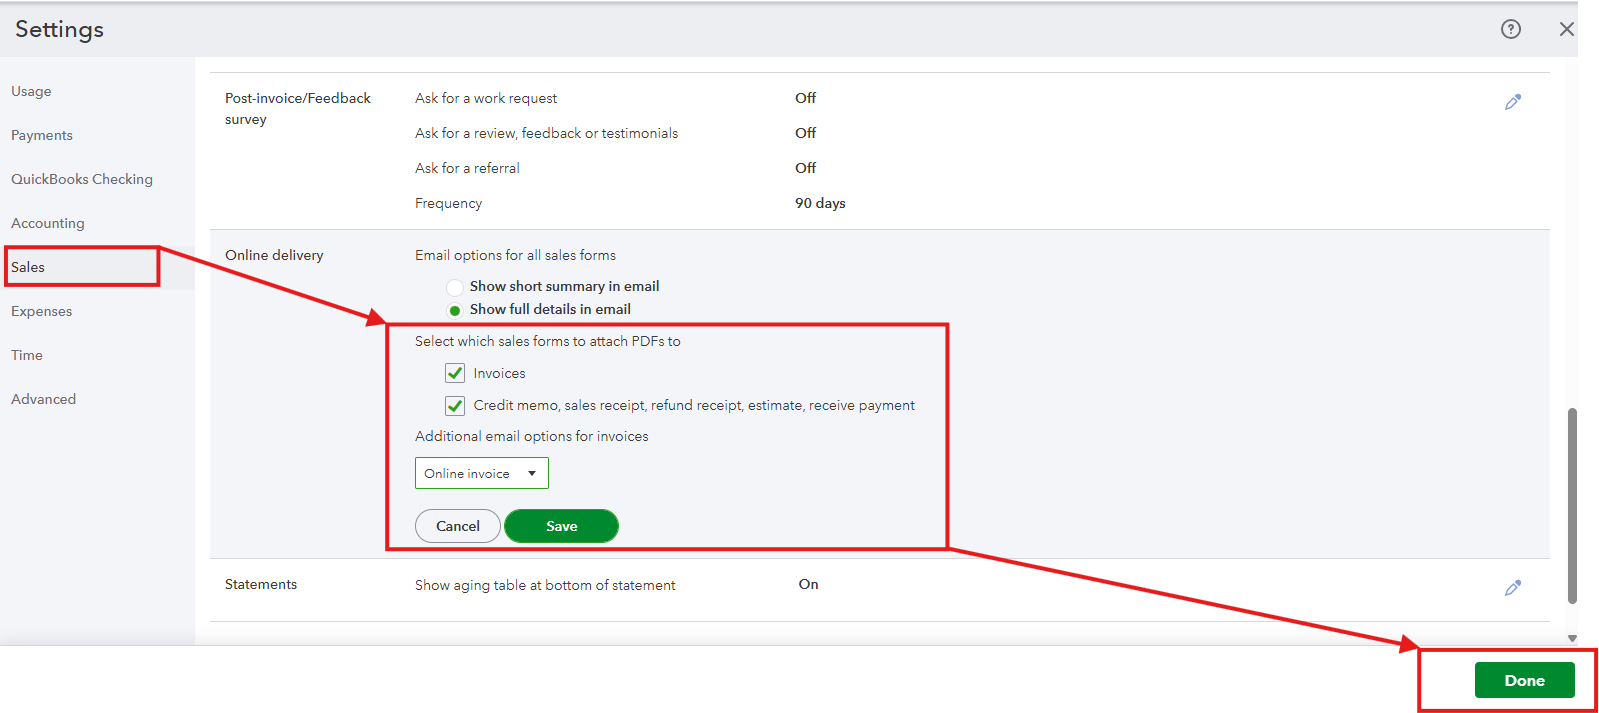The image size is (1599, 713).
Task: Close the Settings window with X
Action: tap(1566, 29)
